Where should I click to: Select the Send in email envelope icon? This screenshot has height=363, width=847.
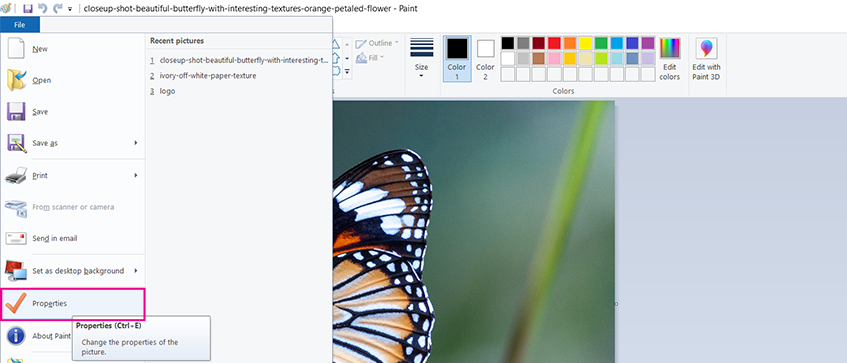[16, 238]
